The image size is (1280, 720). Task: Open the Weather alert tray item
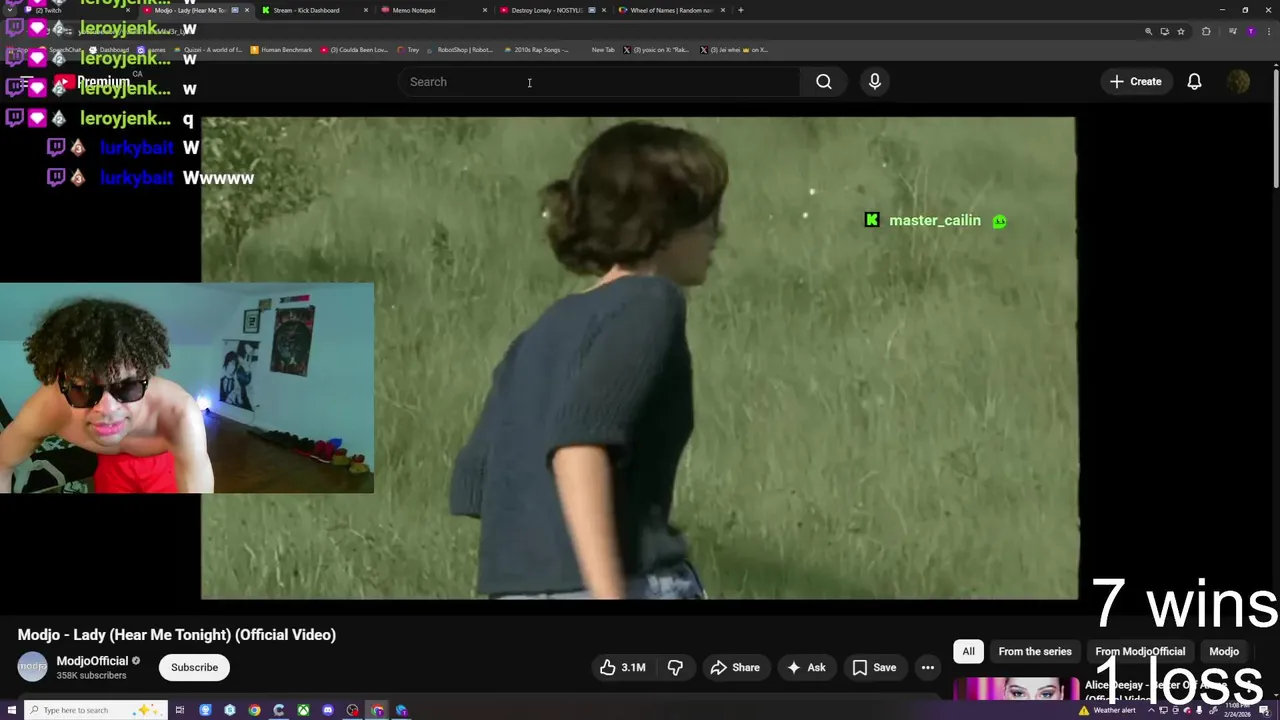tap(1107, 710)
